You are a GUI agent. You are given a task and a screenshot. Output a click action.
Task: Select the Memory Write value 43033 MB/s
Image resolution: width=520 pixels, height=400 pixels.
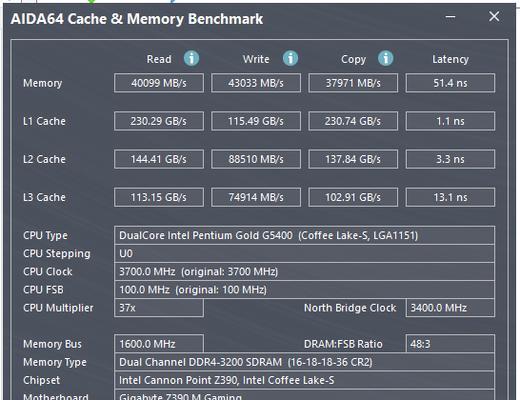[256, 83]
